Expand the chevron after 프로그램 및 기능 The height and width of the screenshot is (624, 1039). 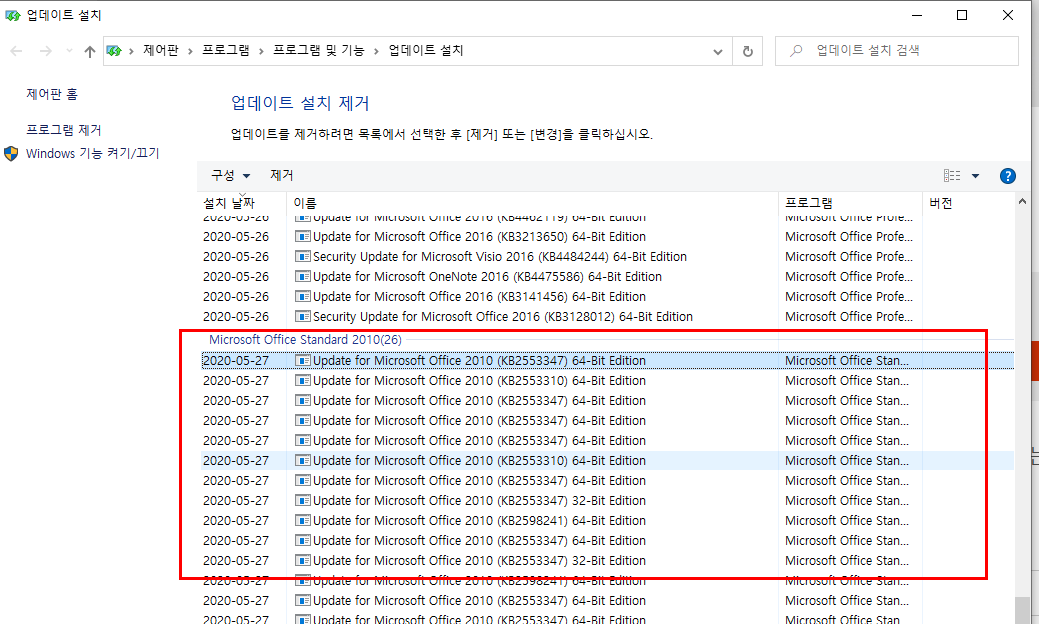tap(376, 51)
